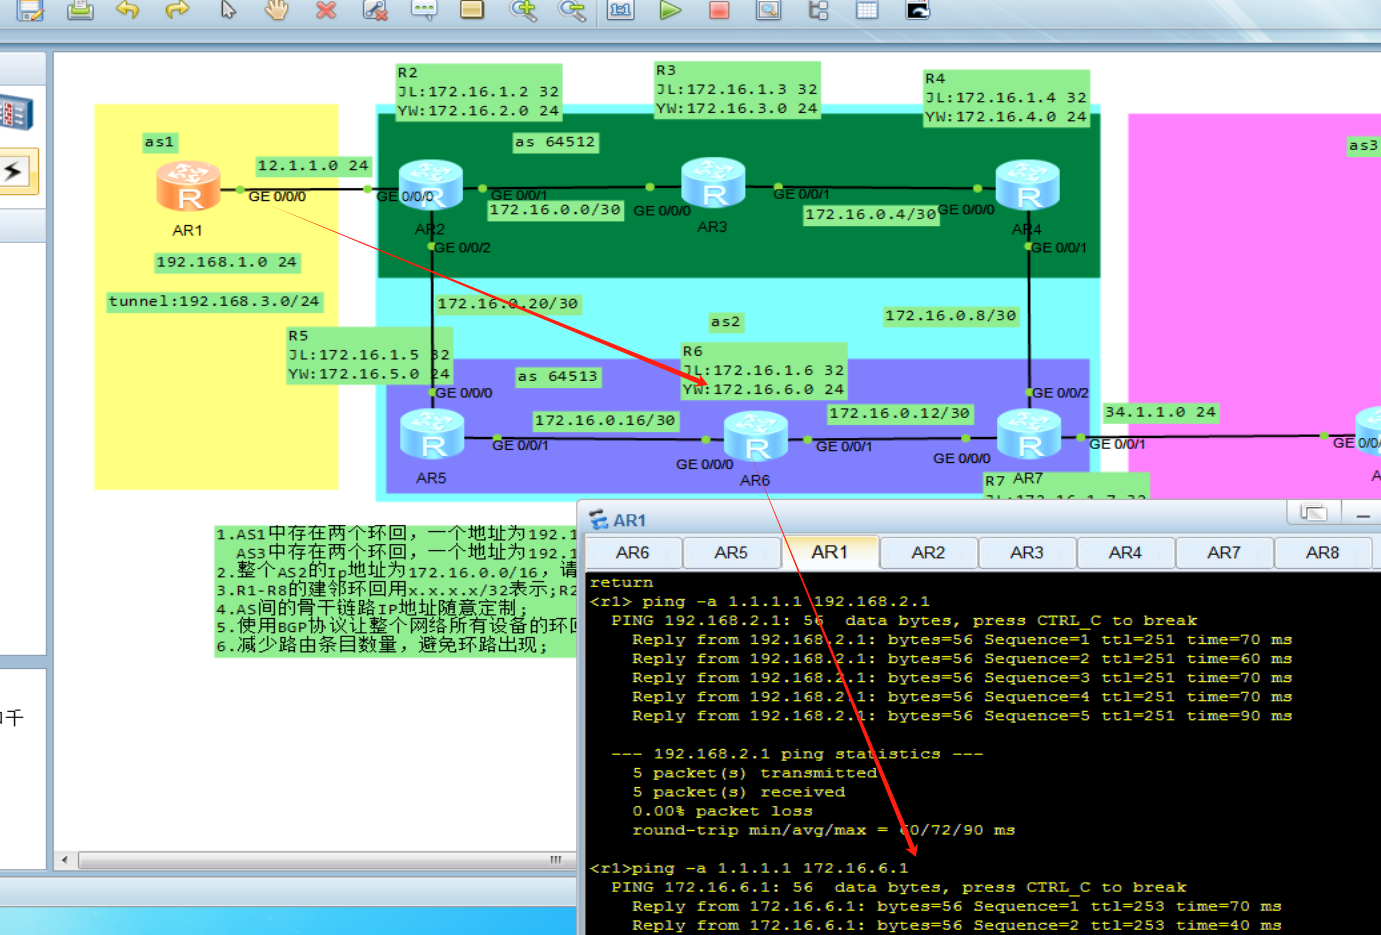Click the topology scrollbar left arrow
1381x935 pixels.
point(65,860)
